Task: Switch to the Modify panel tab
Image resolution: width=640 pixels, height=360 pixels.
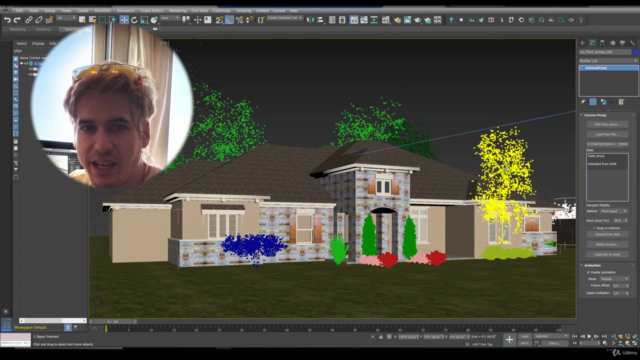Action: tap(592, 43)
